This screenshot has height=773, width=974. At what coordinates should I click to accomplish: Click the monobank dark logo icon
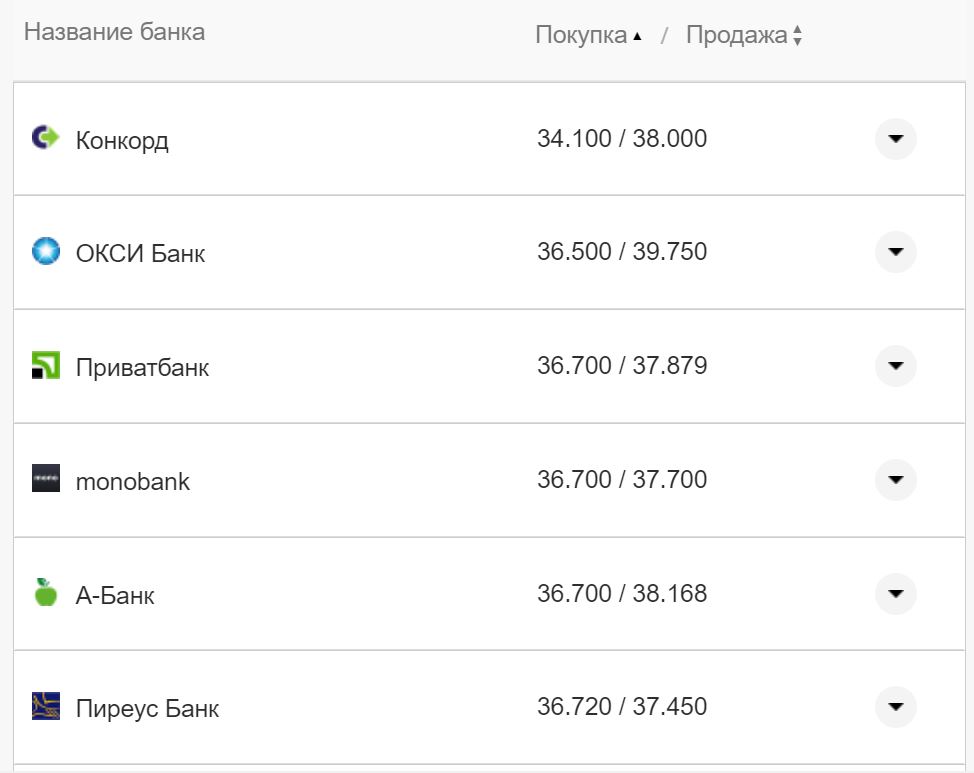[x=44, y=480]
